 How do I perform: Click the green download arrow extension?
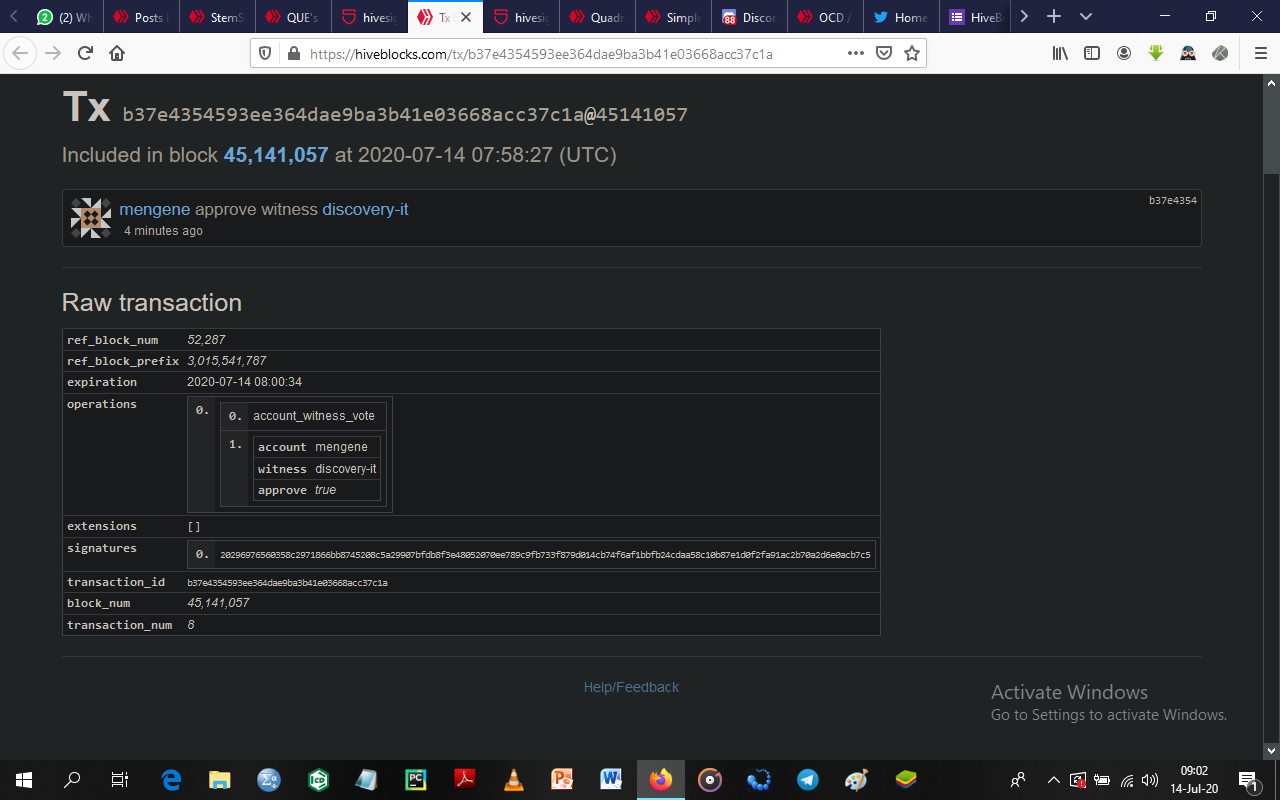pyautogui.click(x=1156, y=53)
